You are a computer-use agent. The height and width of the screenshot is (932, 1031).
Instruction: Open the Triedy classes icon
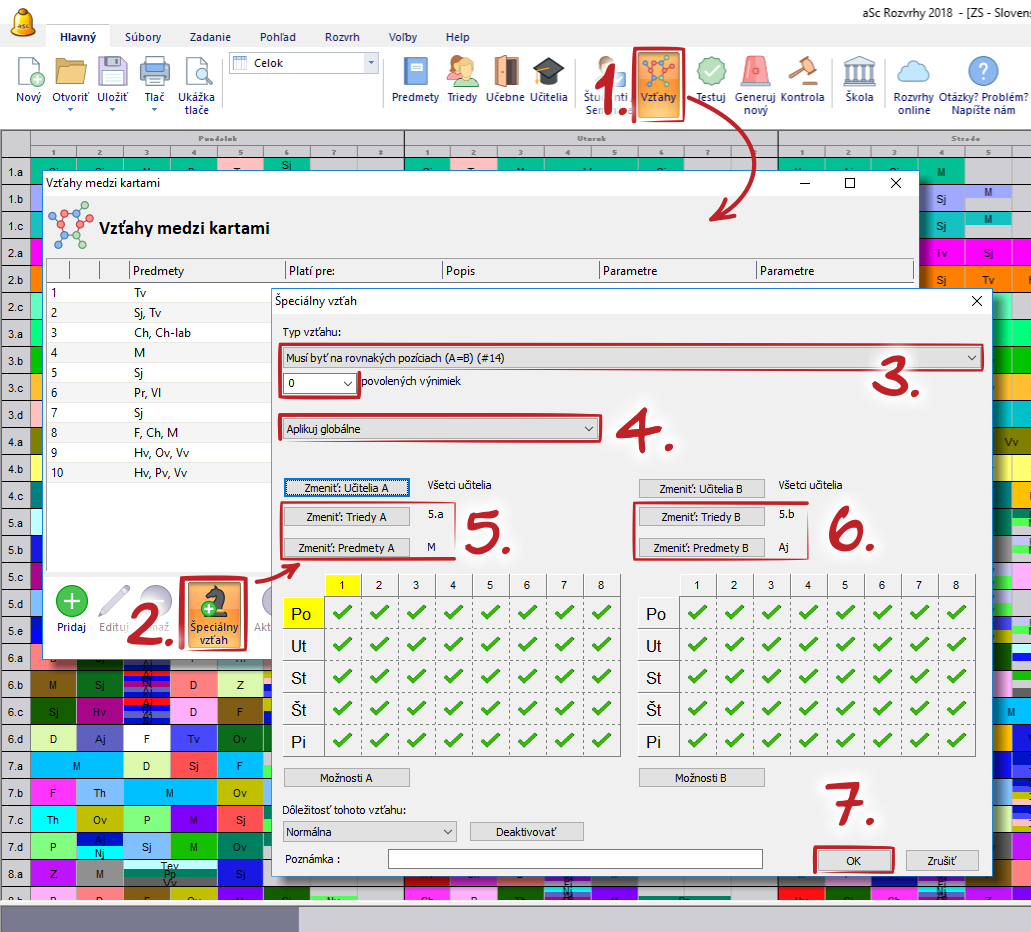coord(462,72)
